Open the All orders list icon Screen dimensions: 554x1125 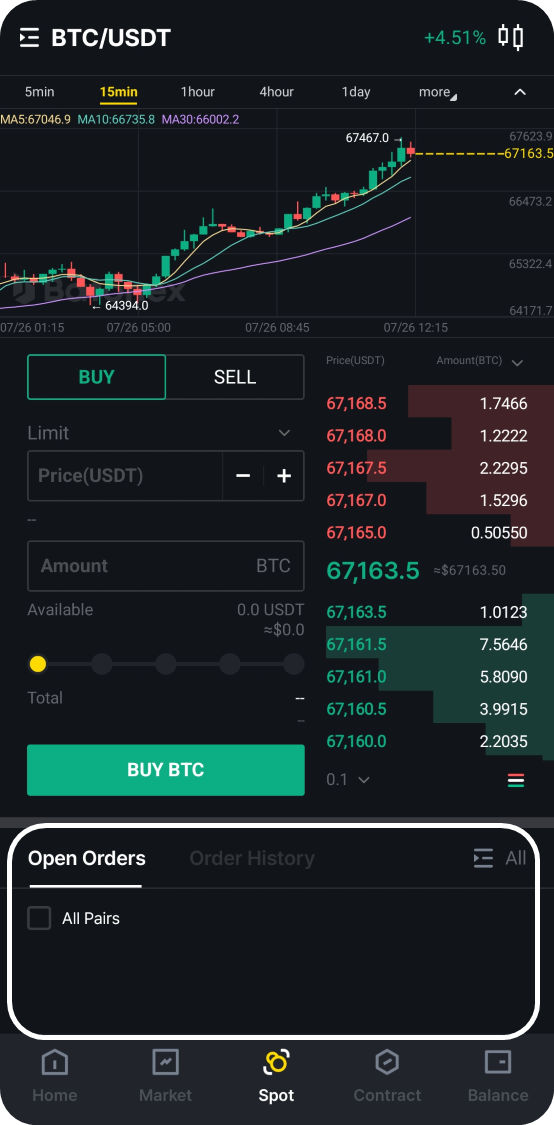pos(484,858)
